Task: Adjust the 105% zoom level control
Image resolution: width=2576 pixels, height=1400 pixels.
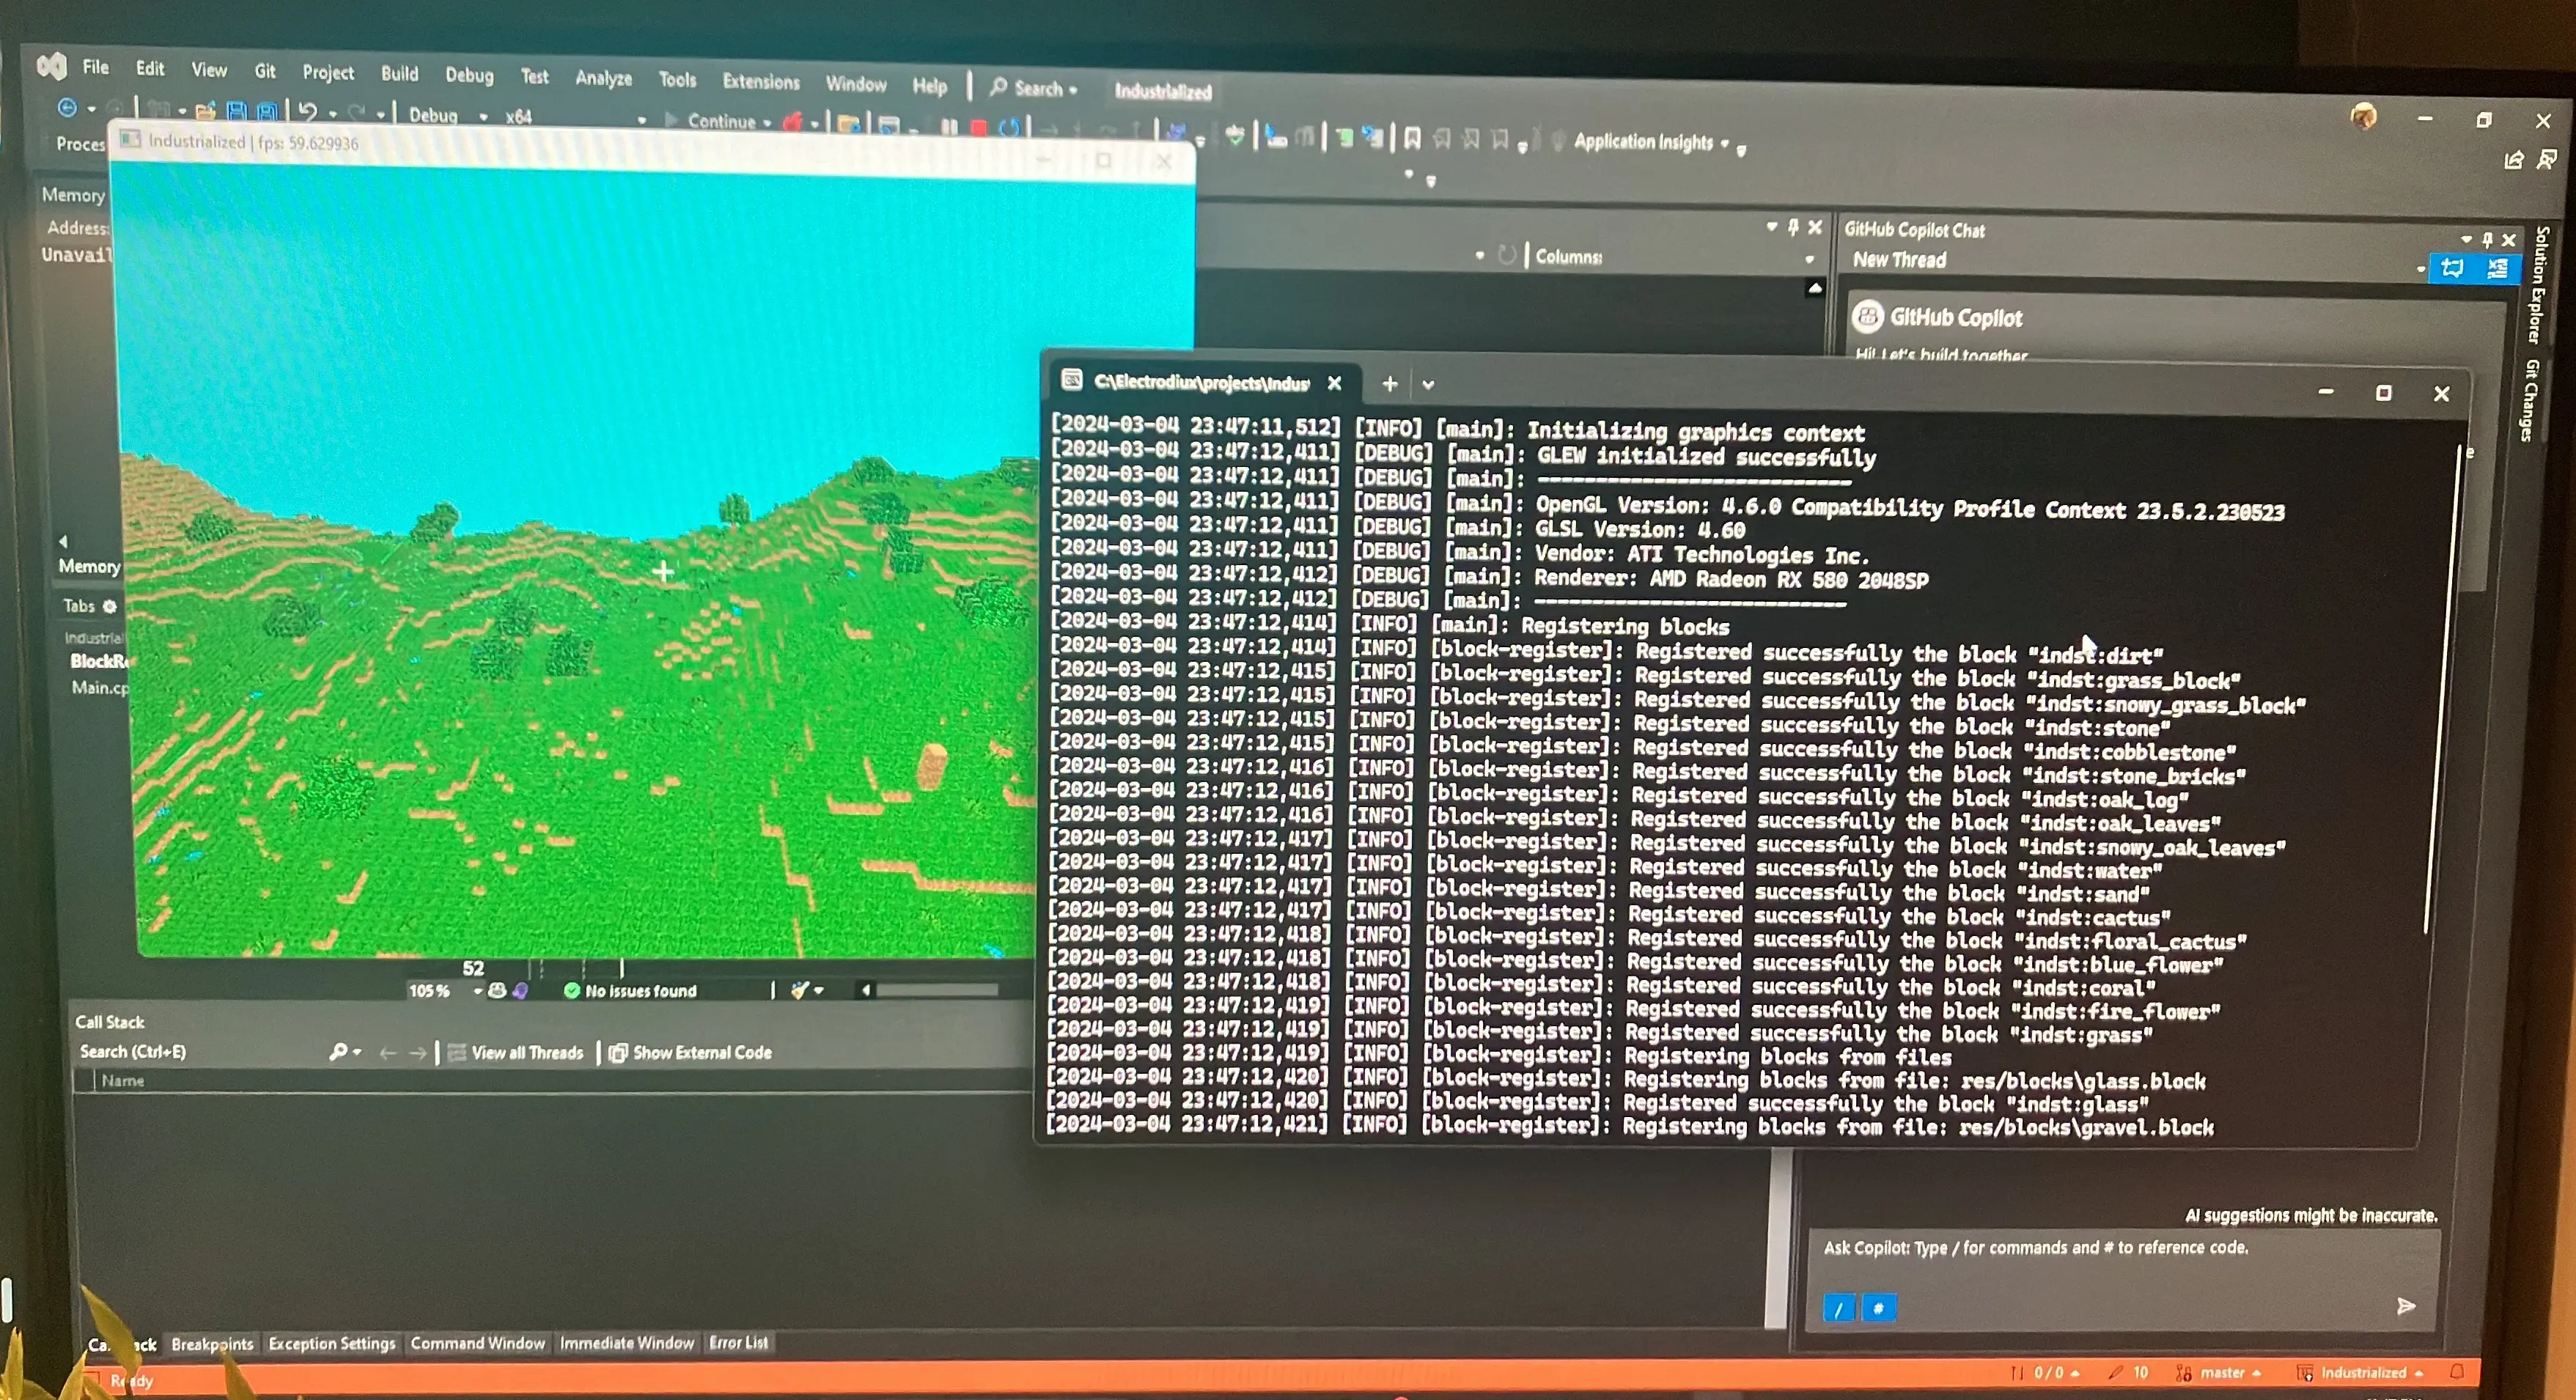Action: click(430, 991)
